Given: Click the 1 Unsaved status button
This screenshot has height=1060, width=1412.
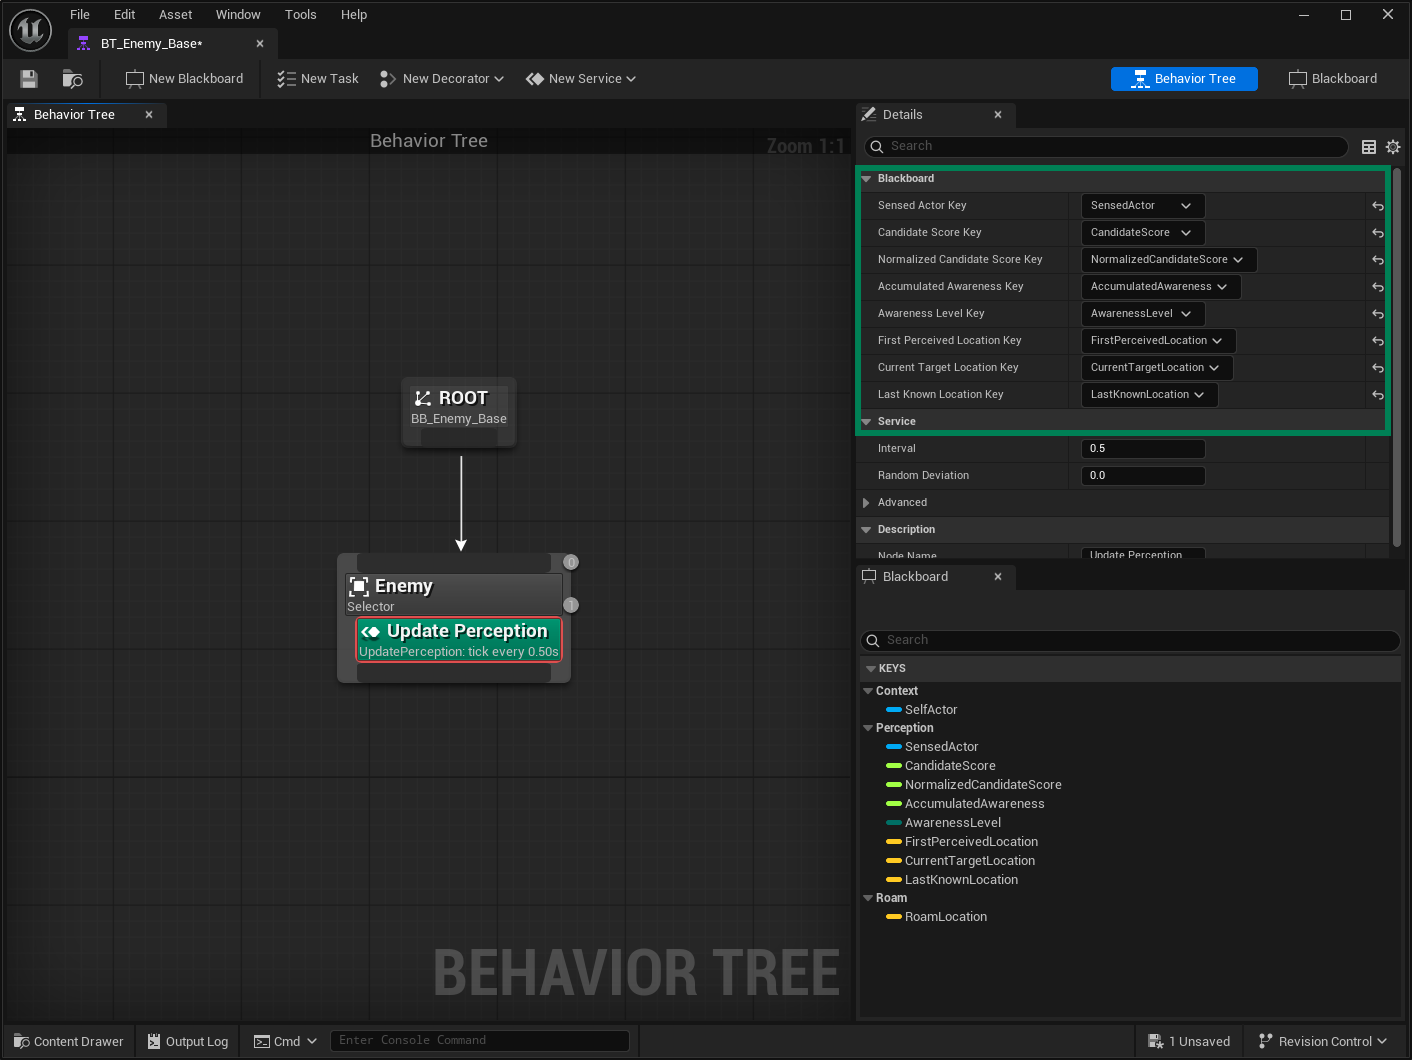Looking at the screenshot, I should pos(1189,1040).
